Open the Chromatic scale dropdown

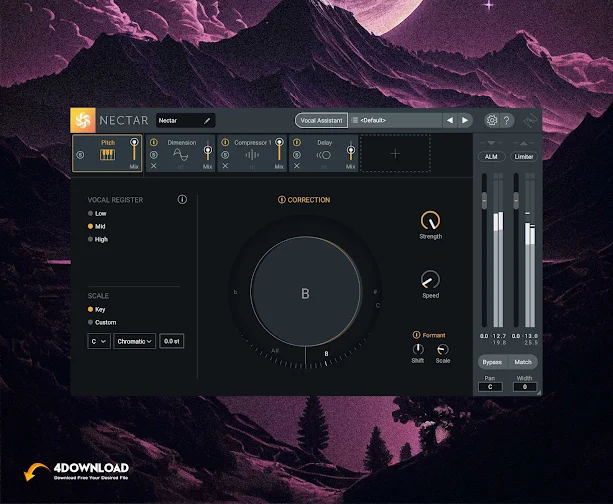(134, 341)
